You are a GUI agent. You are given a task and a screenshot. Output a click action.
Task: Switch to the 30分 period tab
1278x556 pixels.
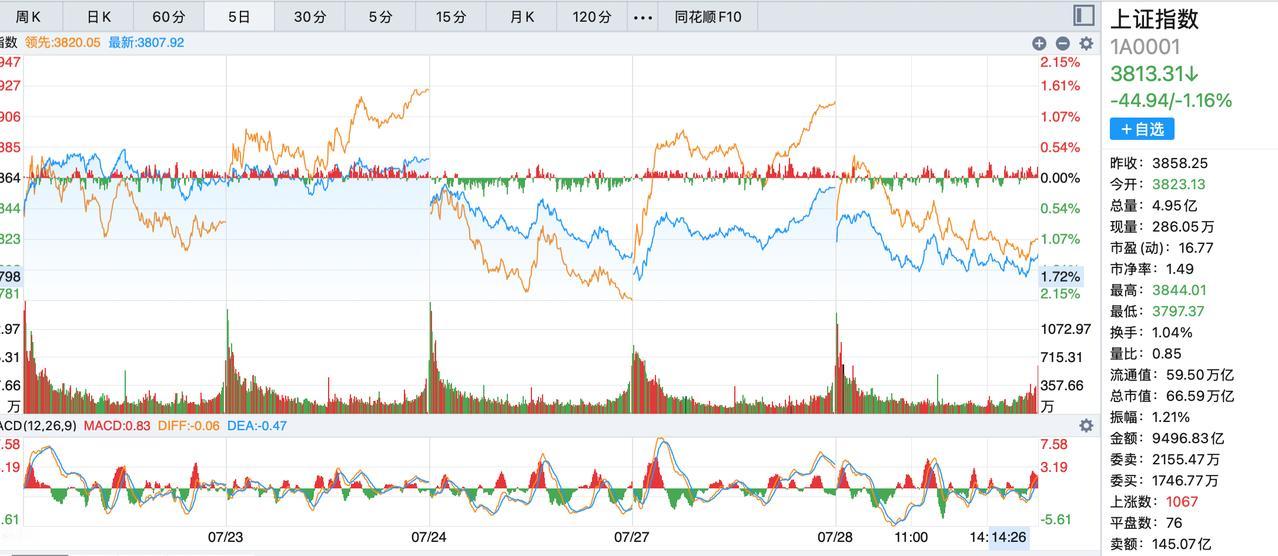pyautogui.click(x=310, y=17)
